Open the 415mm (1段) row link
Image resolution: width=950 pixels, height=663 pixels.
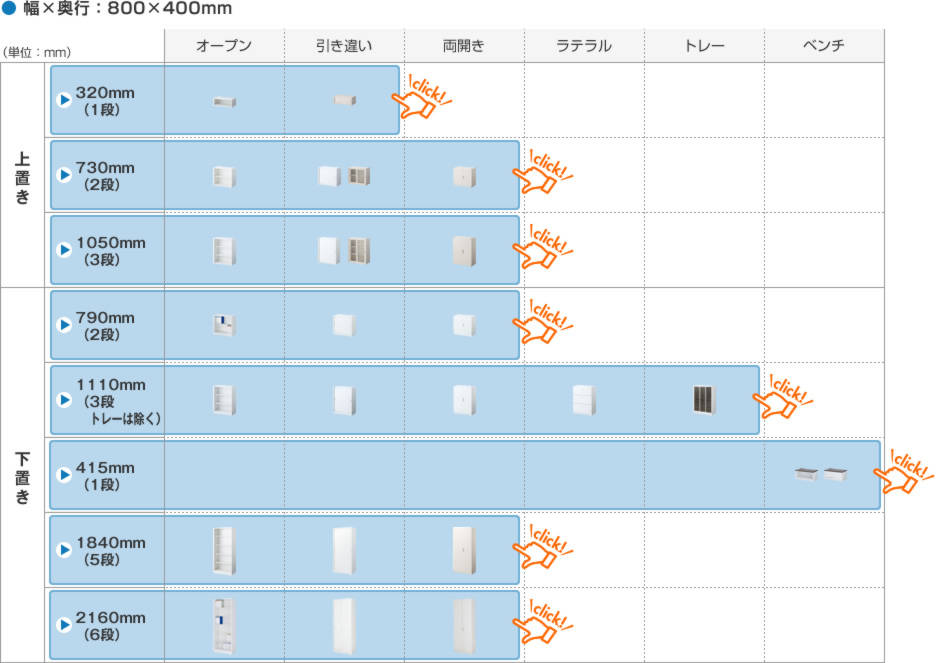coord(104,475)
